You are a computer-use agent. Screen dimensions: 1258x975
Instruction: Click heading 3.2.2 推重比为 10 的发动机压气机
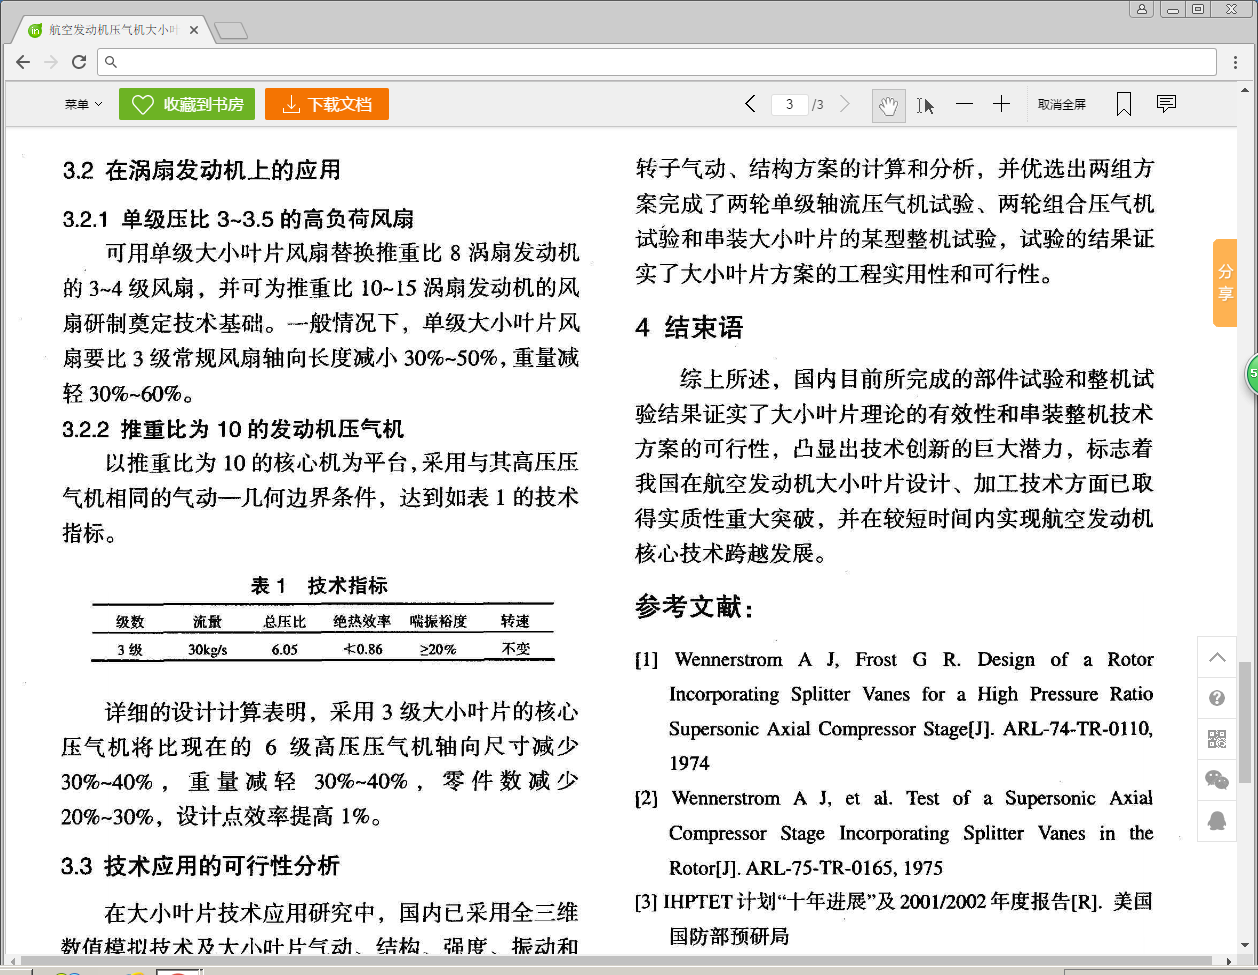233,429
